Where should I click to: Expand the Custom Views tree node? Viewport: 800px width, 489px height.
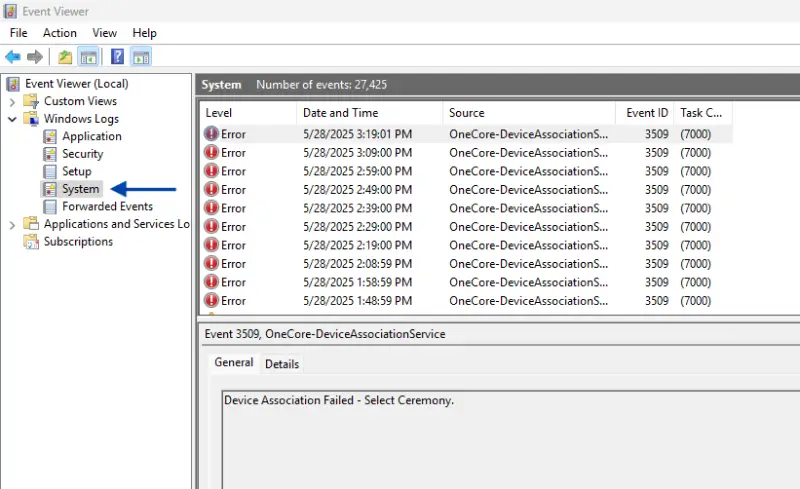click(12, 102)
